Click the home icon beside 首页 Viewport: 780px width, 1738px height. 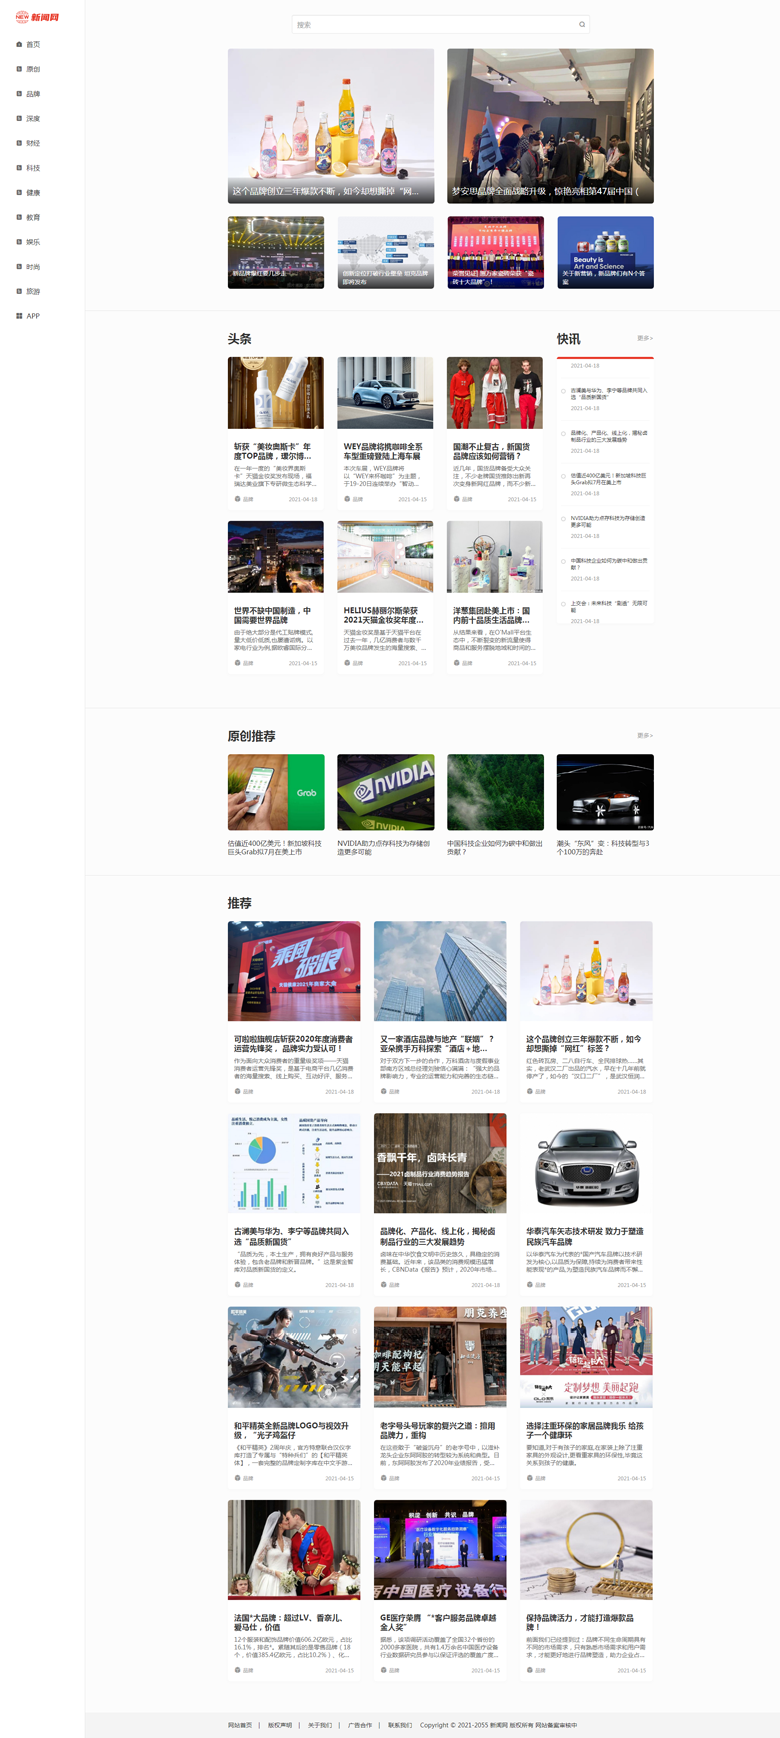[x=19, y=44]
